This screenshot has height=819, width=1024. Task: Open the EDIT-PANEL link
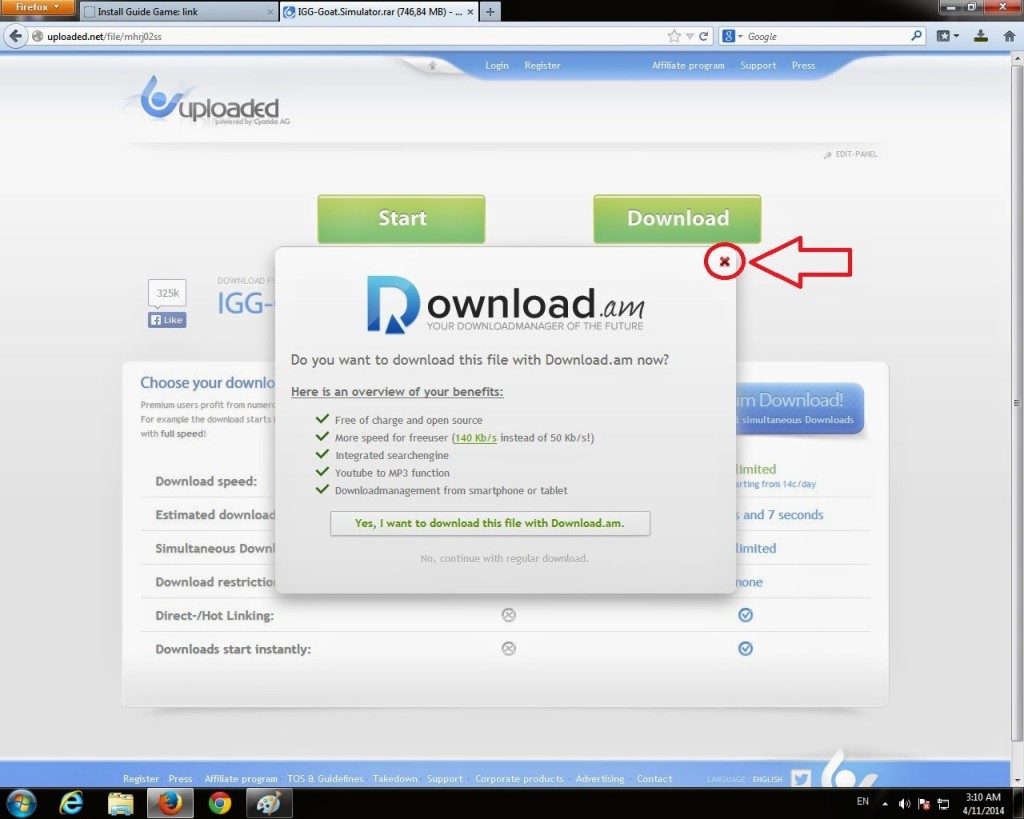pos(851,154)
